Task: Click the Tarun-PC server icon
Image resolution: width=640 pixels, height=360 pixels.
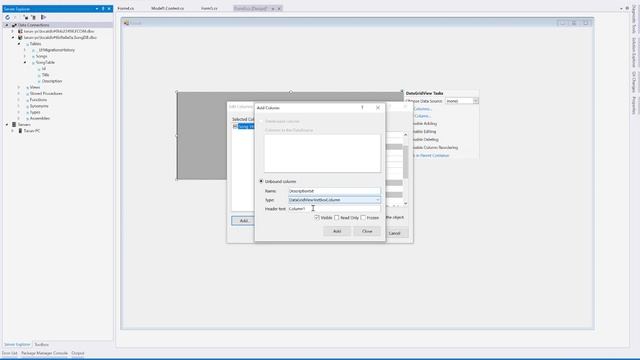Action: pyautogui.click(x=20, y=131)
